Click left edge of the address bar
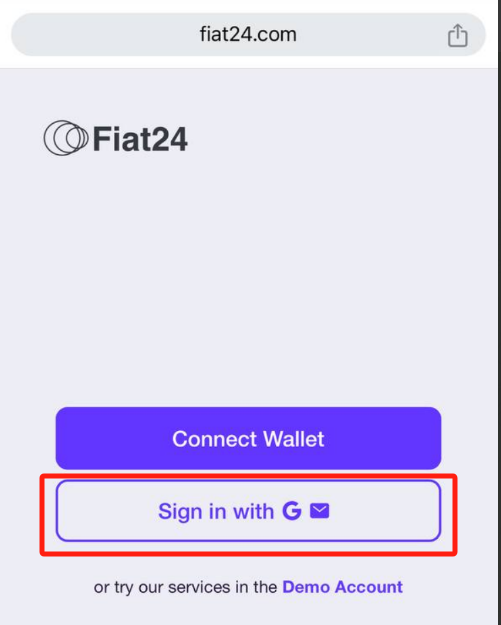The height and width of the screenshot is (625, 501). 24,35
